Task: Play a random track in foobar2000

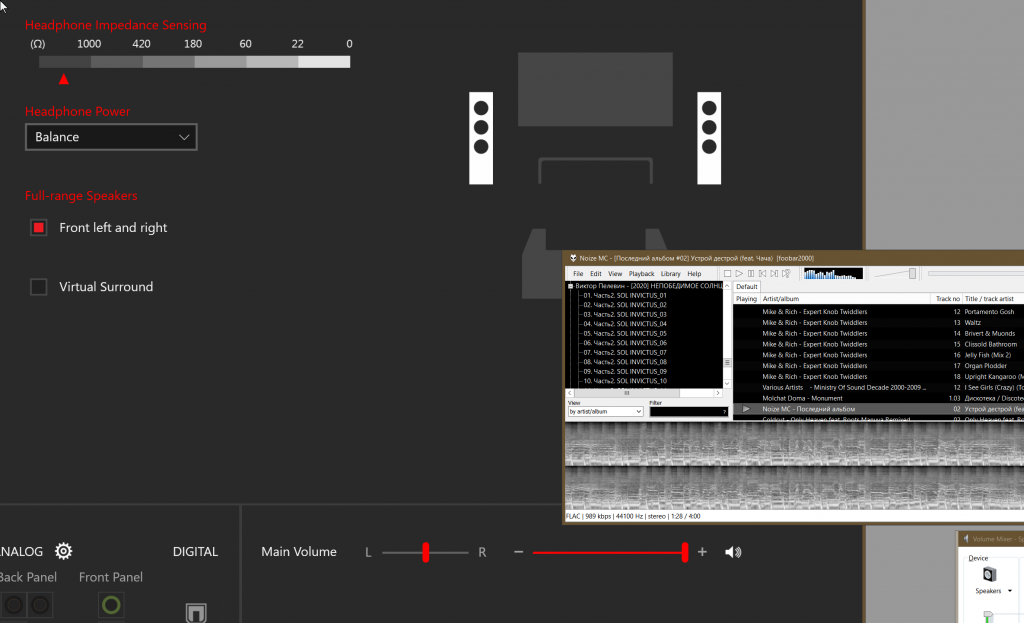Action: [786, 274]
